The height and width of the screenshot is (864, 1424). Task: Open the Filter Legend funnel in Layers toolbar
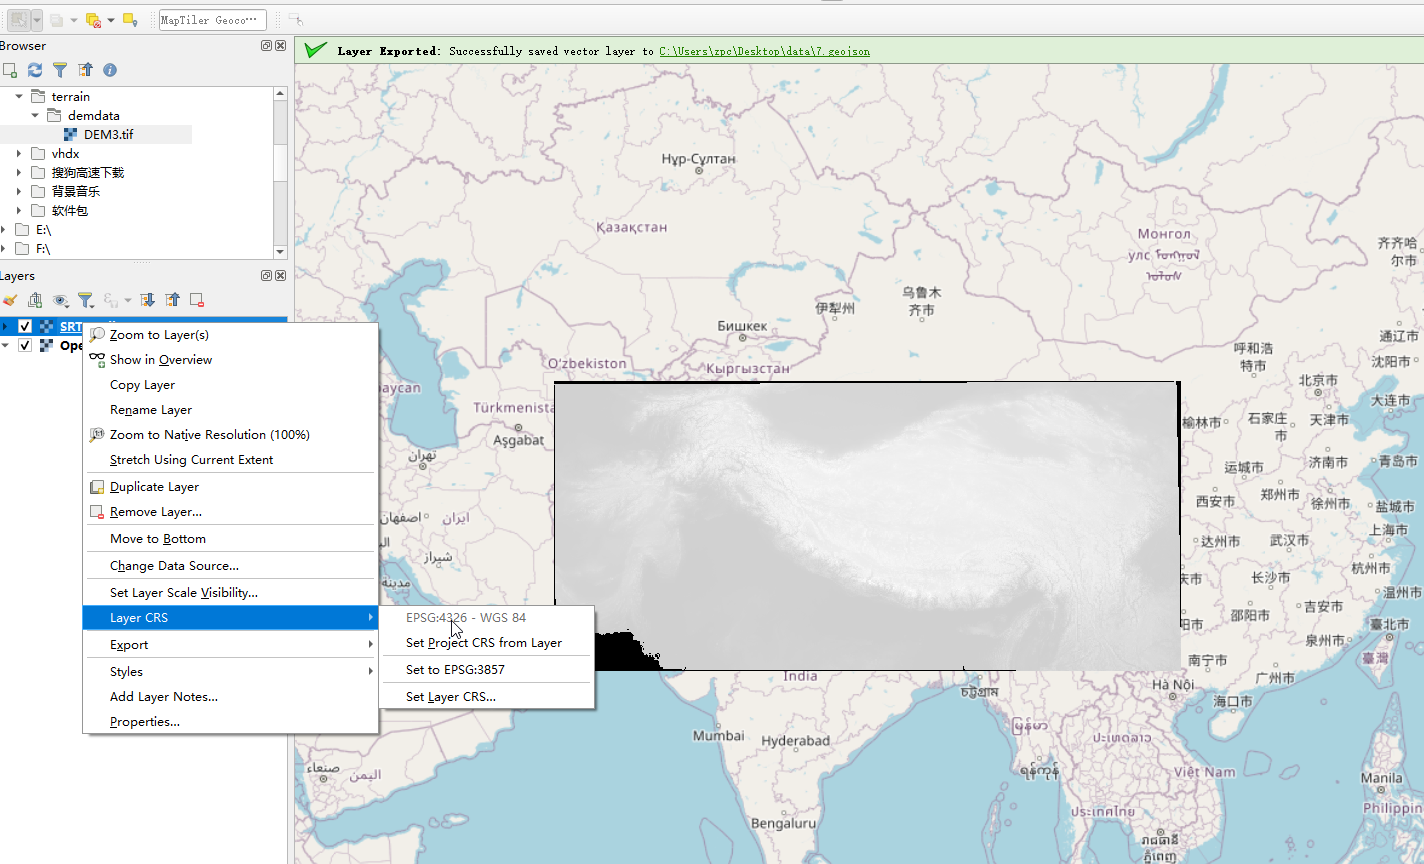86,300
